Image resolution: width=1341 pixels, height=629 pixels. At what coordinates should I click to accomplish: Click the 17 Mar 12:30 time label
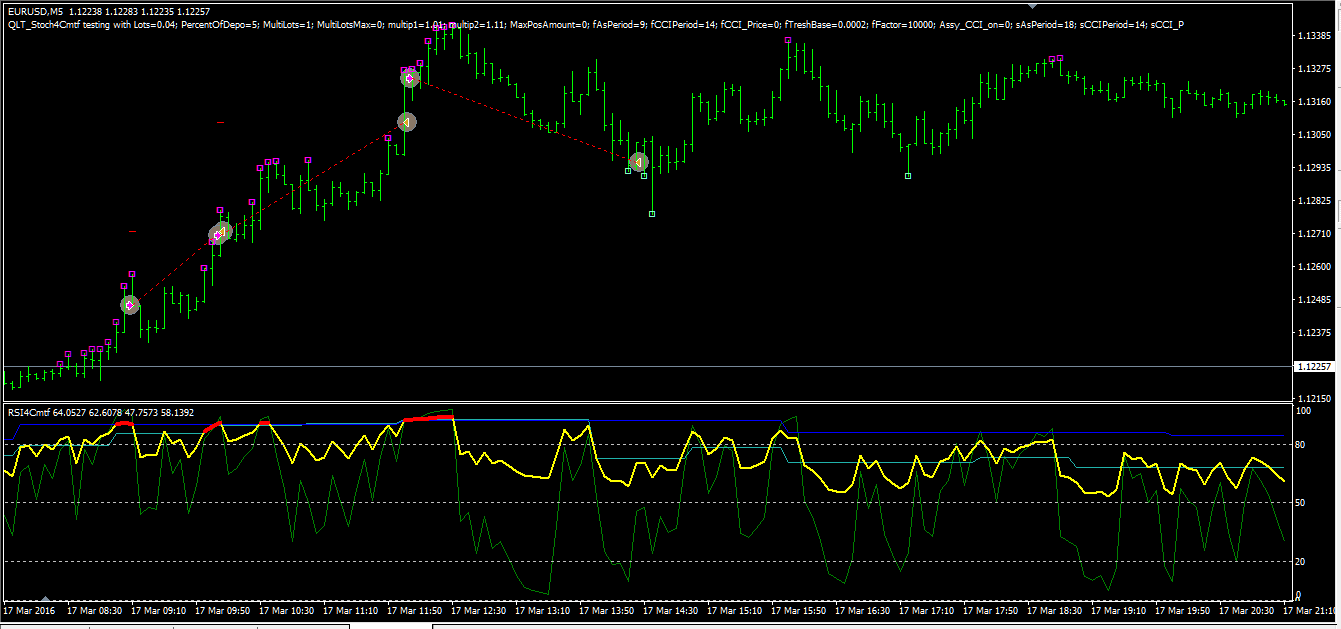coord(479,610)
